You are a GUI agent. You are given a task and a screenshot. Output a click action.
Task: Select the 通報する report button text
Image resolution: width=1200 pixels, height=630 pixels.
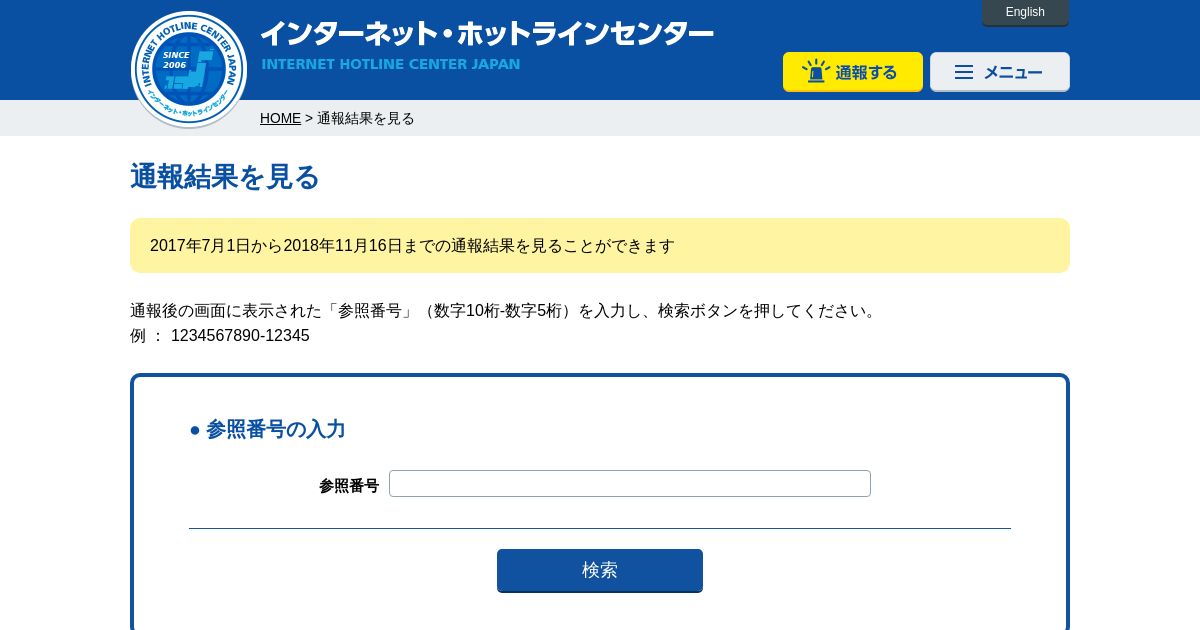pyautogui.click(x=866, y=72)
